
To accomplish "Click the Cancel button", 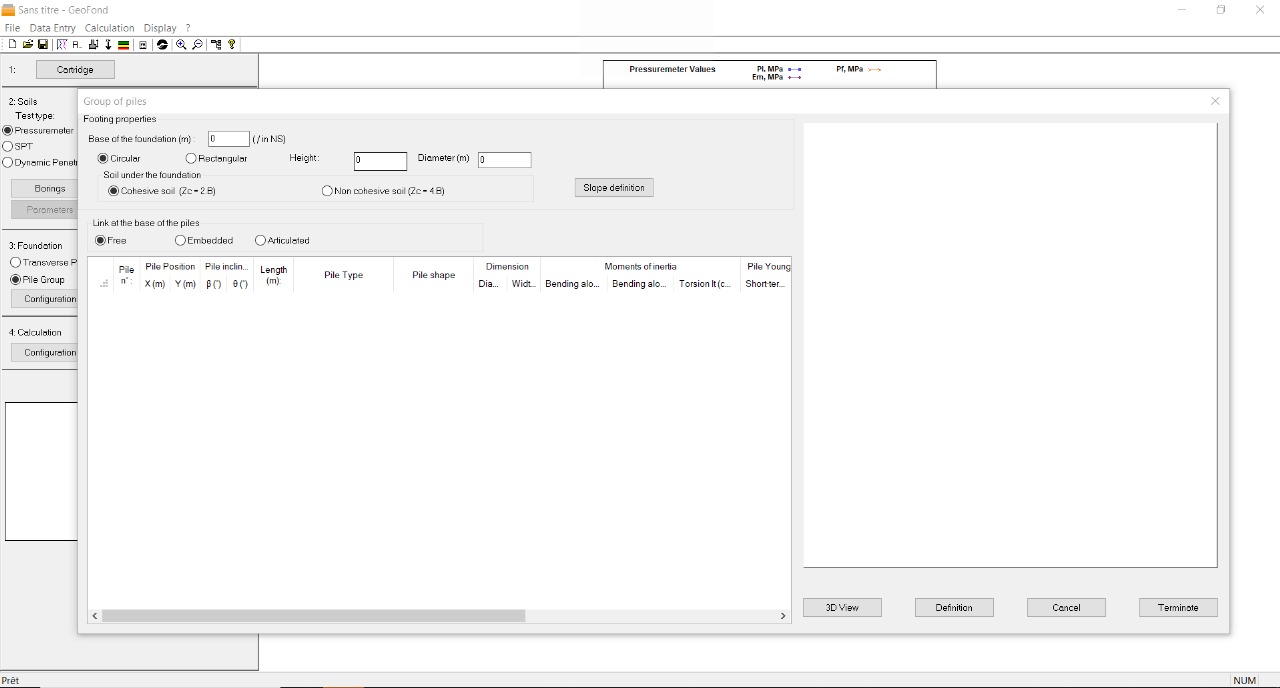I will pos(1066,607).
